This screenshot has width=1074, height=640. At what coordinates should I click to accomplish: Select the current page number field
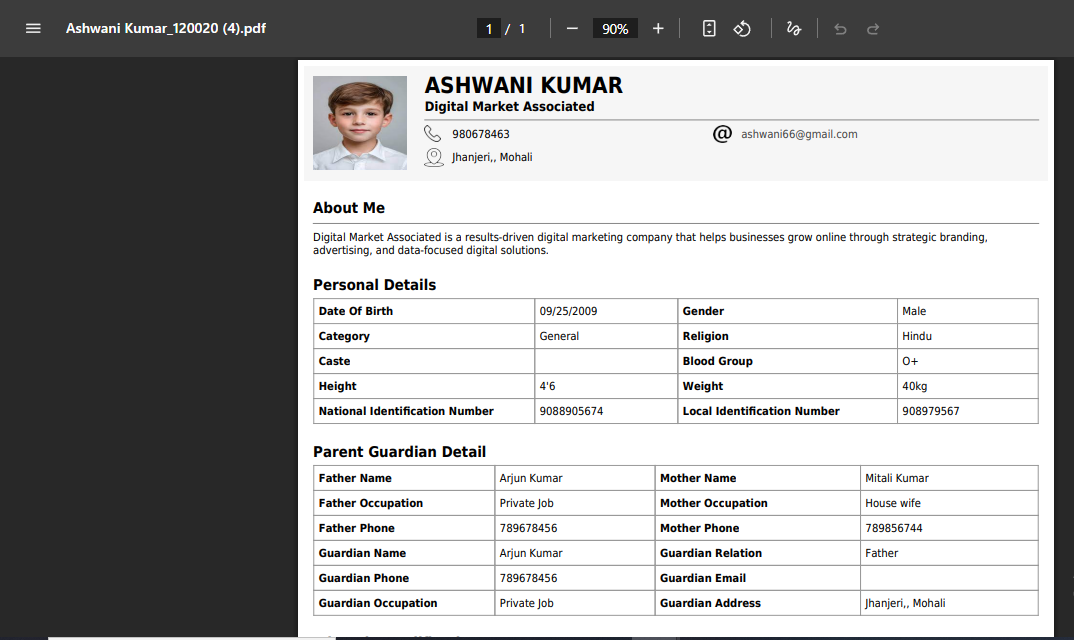[x=488, y=29]
